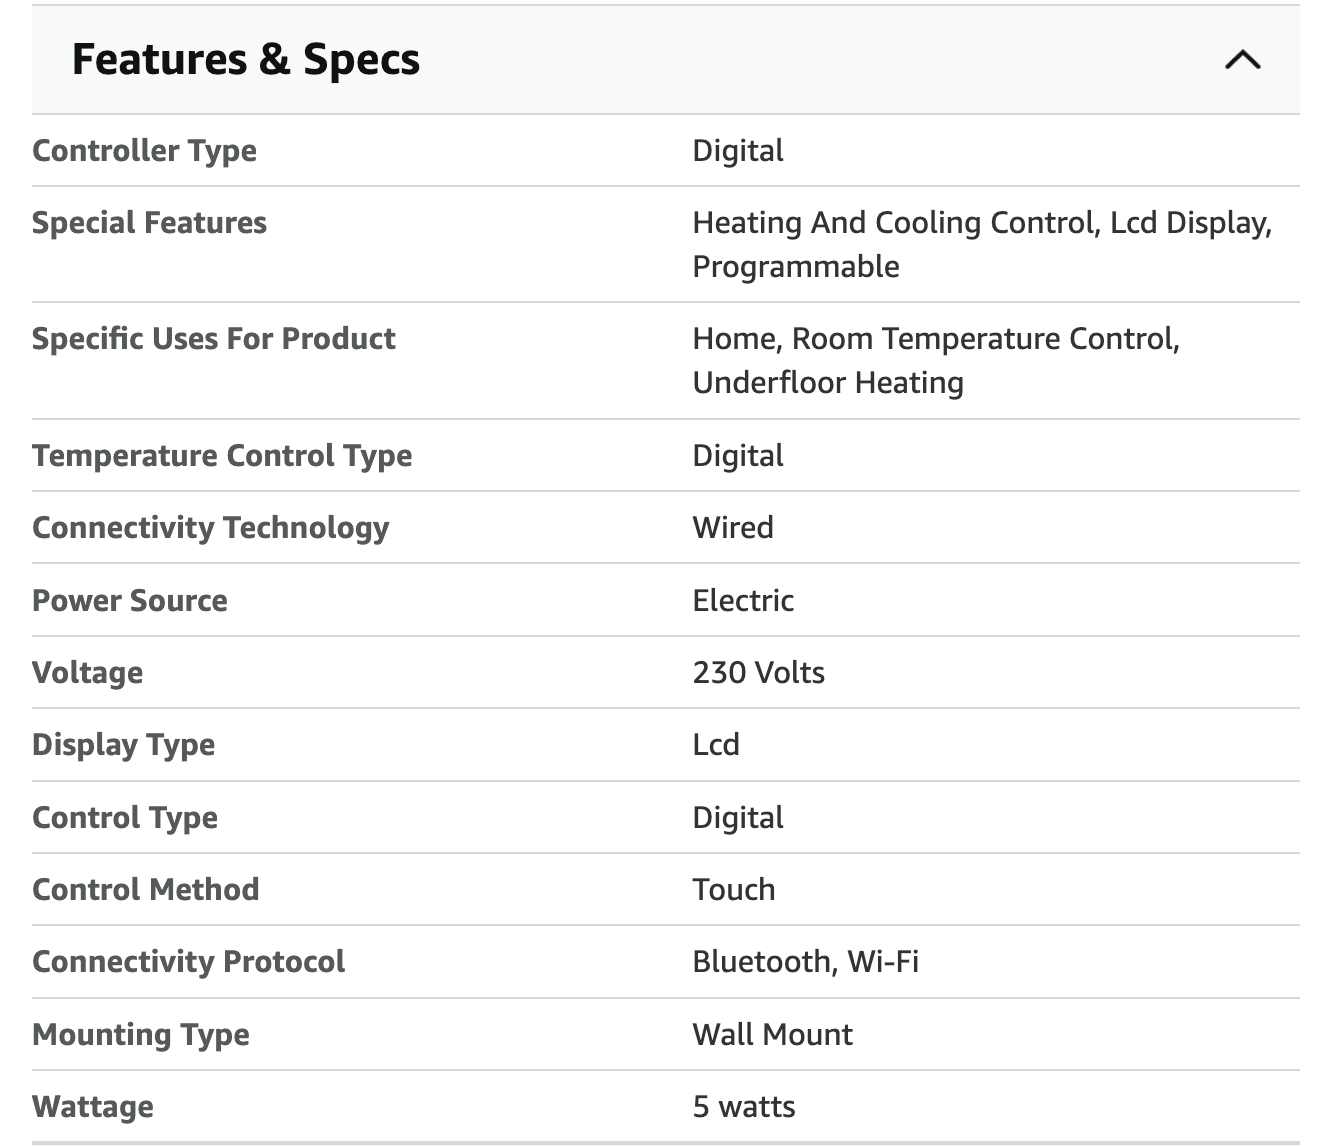The height and width of the screenshot is (1146, 1334).
Task: Click the Specific Uses For Product label
Action: pyautogui.click(x=213, y=338)
